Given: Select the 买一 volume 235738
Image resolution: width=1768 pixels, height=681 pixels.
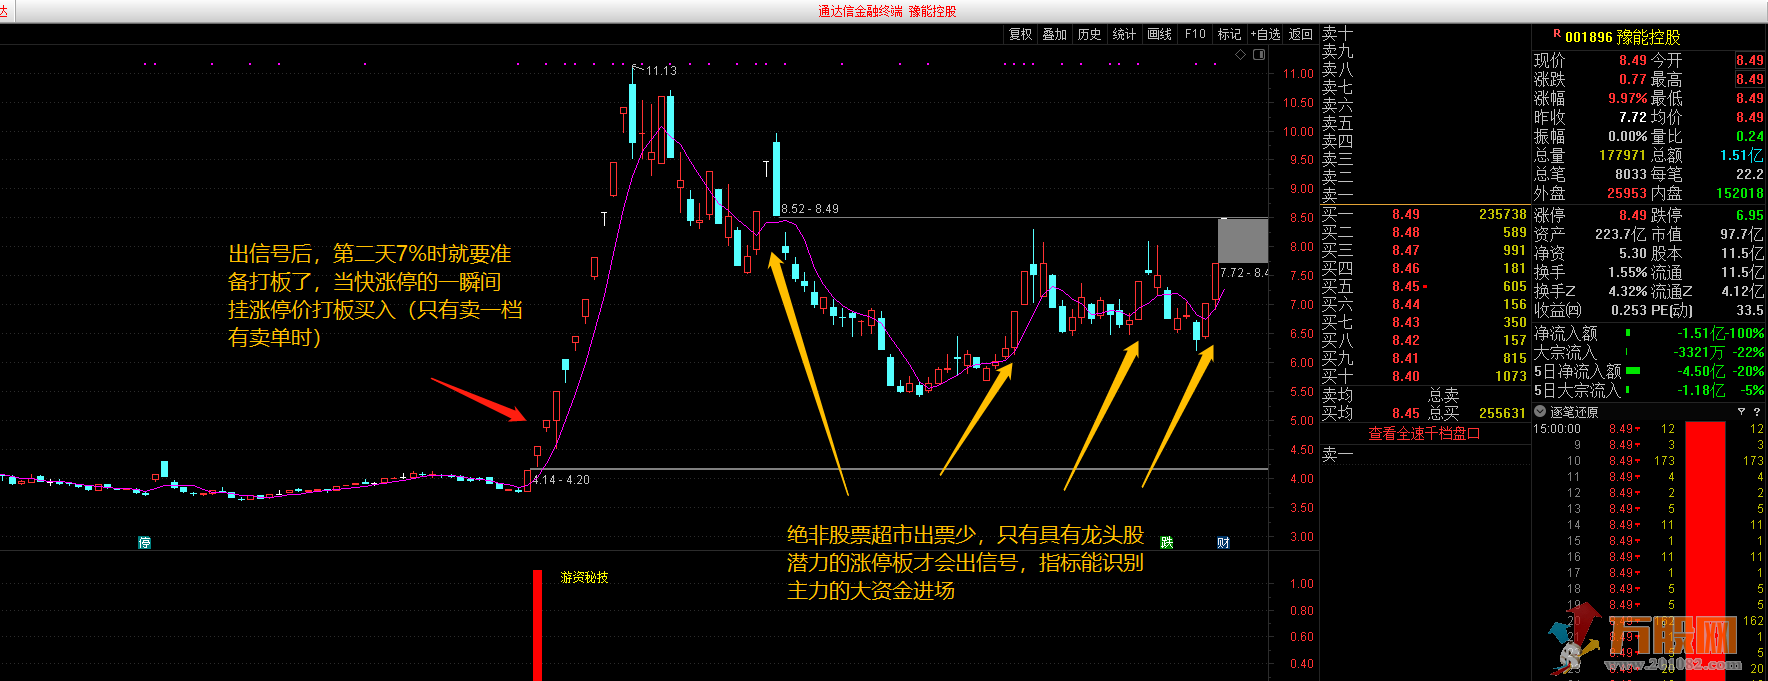Looking at the screenshot, I should click(1502, 214).
